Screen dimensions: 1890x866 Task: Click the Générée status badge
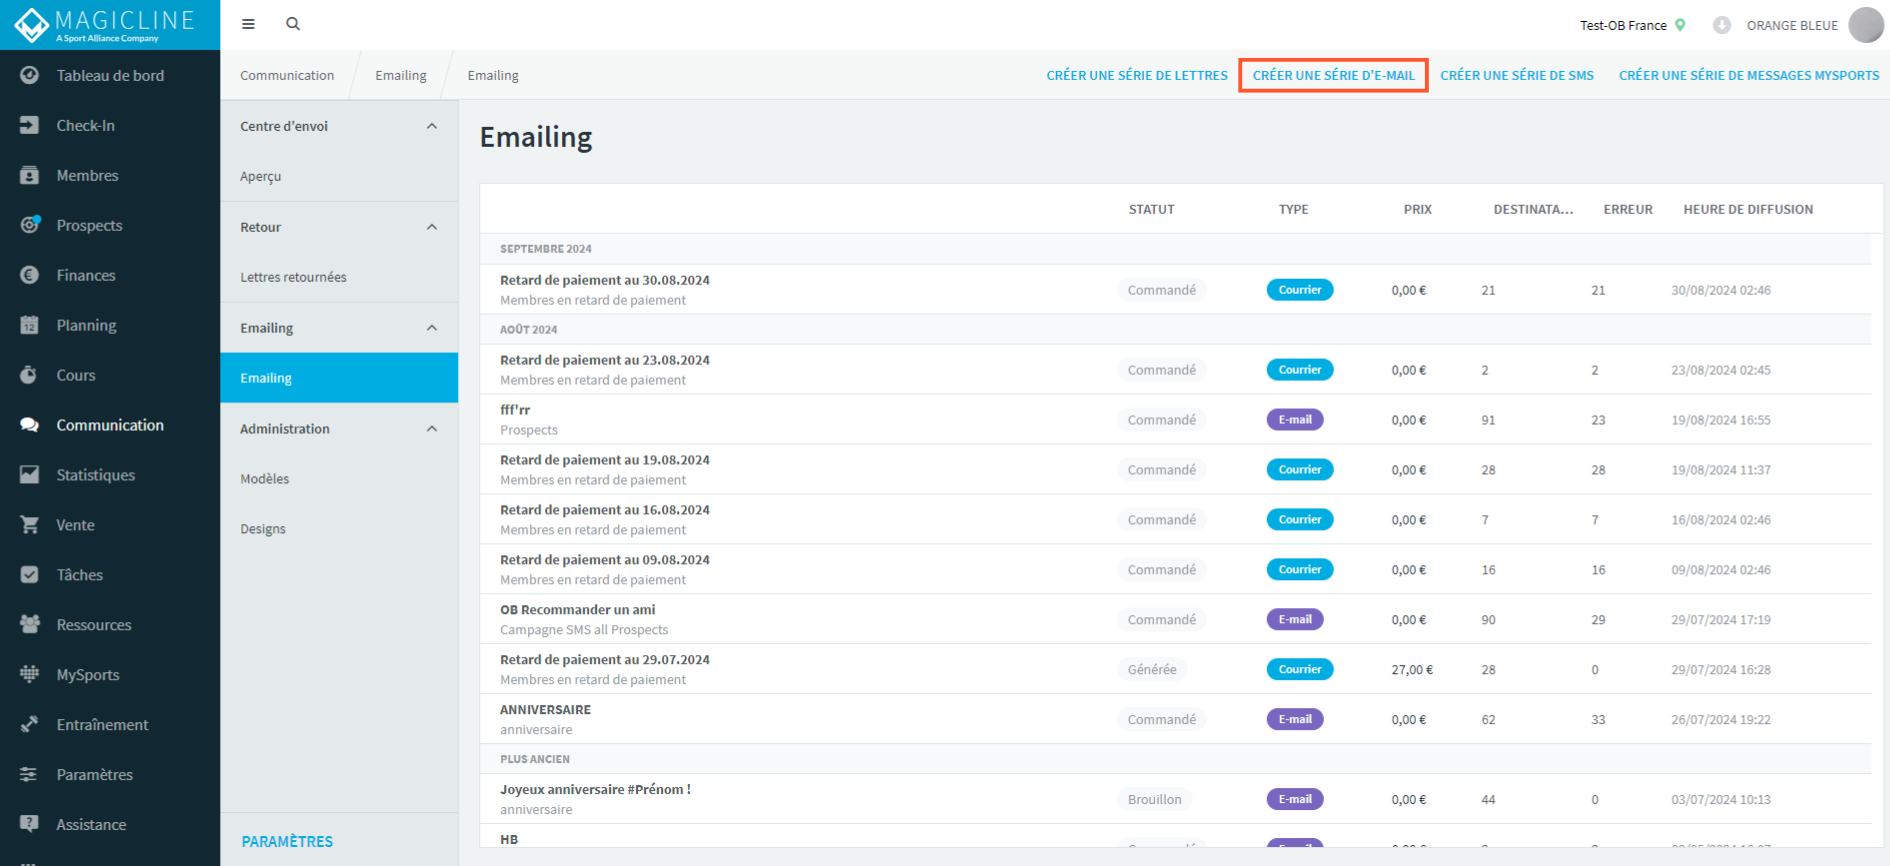(1152, 670)
